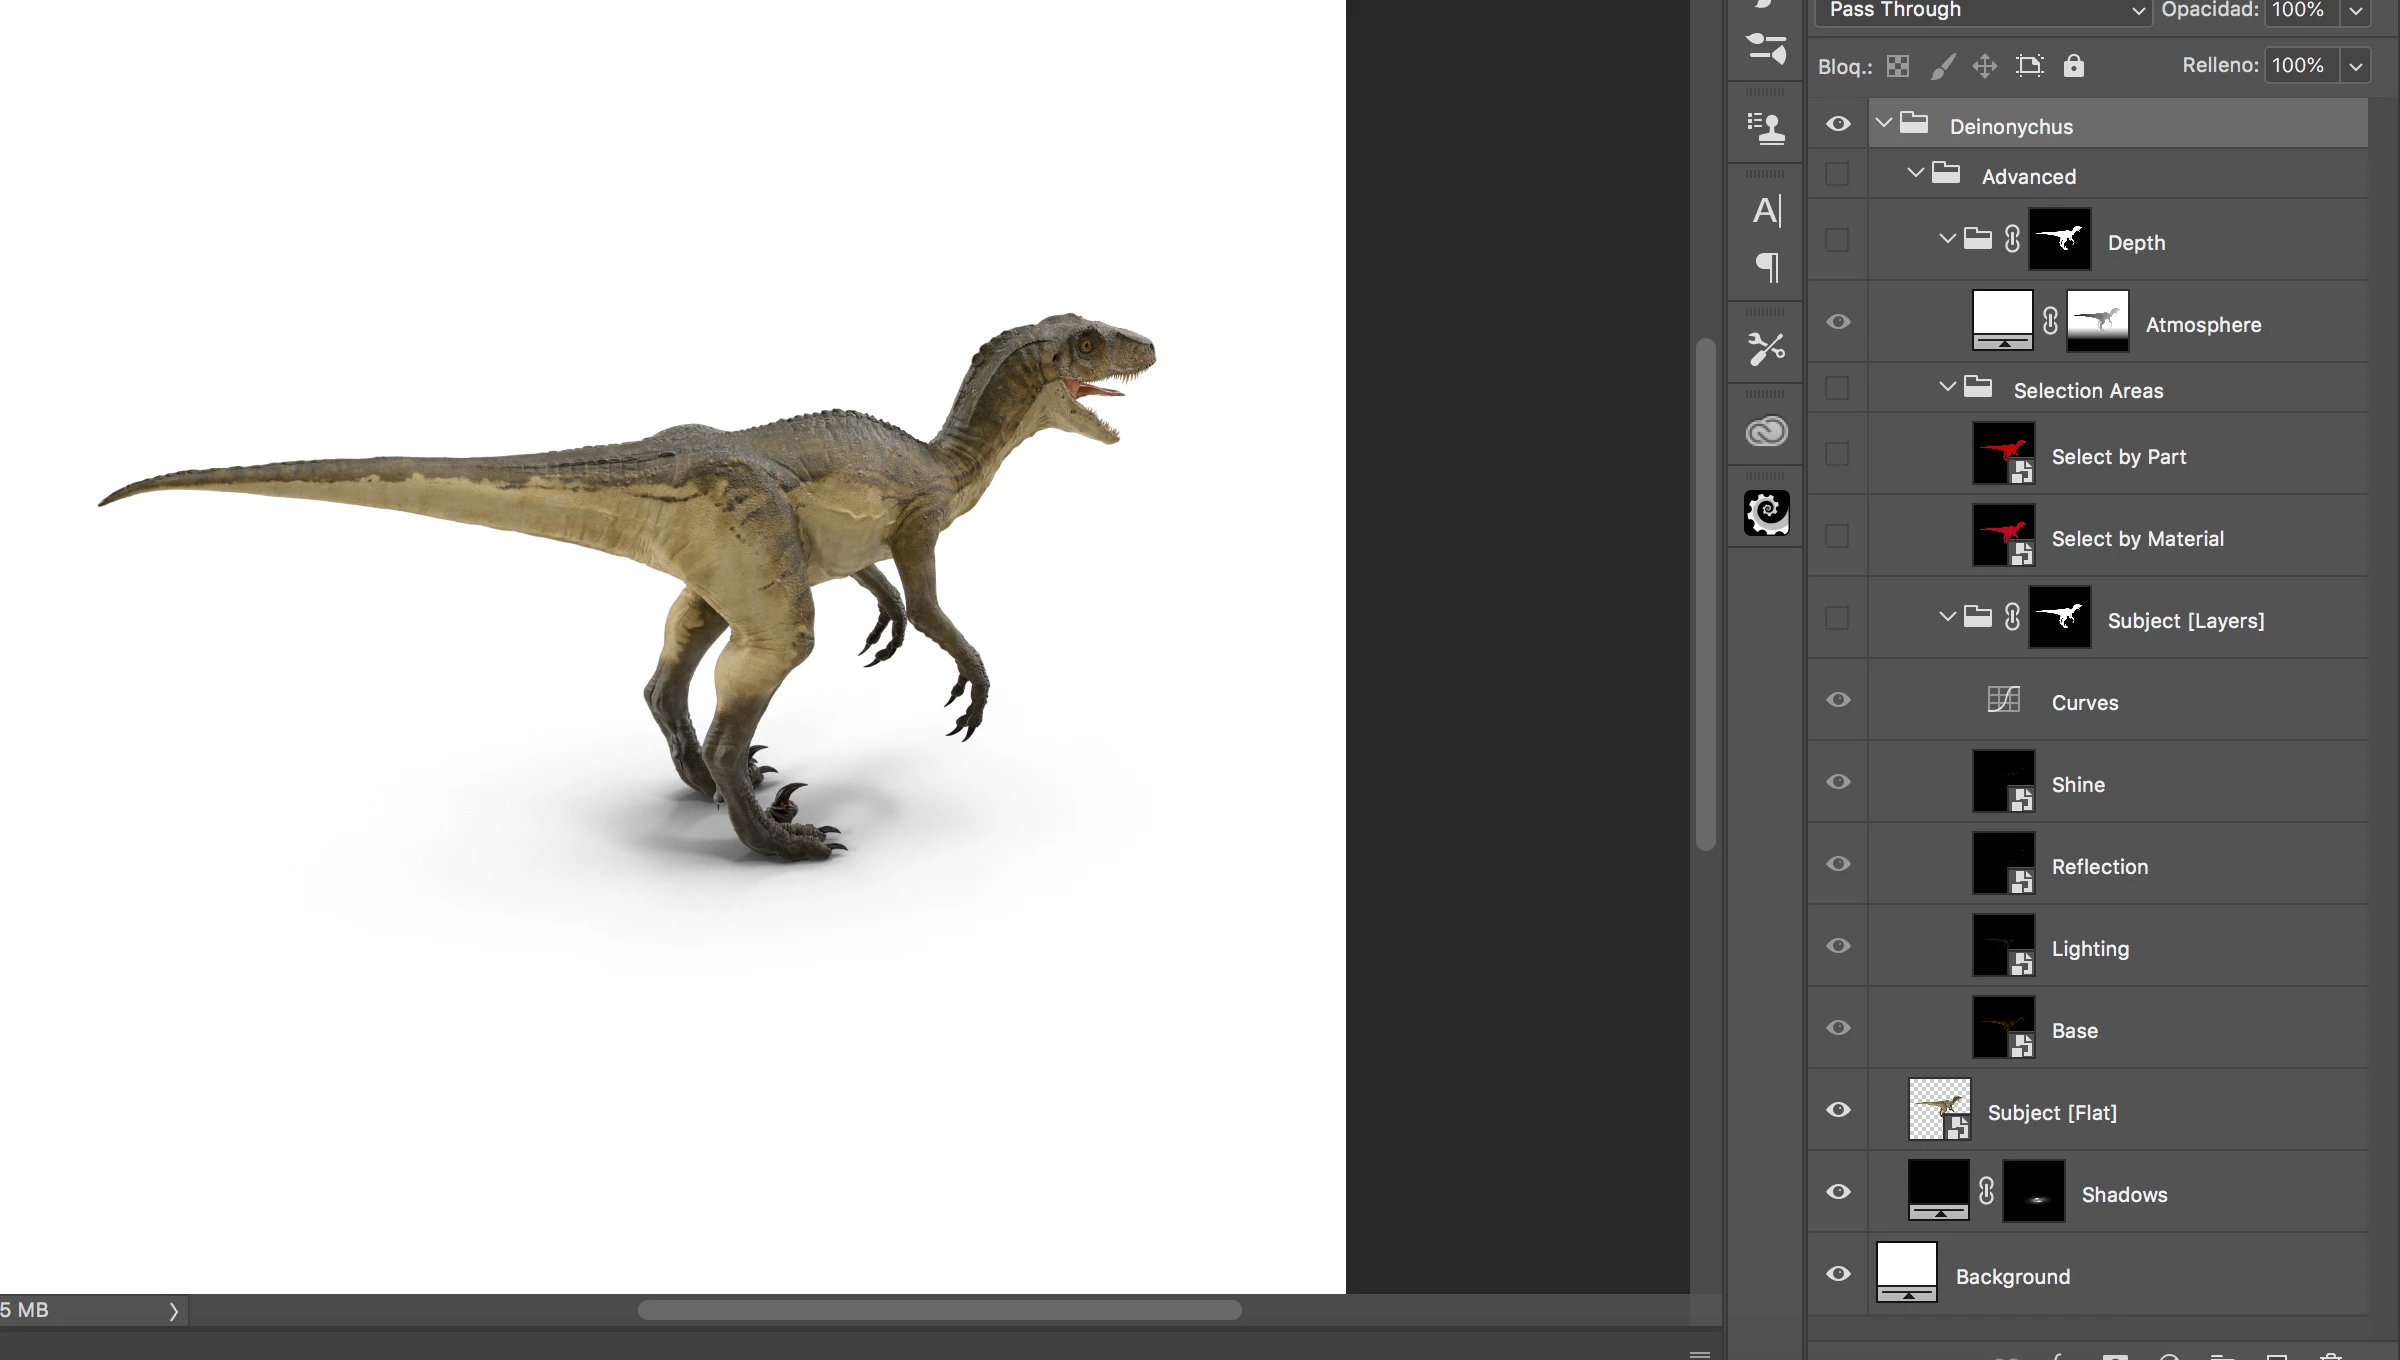Open the Character panel icon
2400x1360 pixels.
1766,210
